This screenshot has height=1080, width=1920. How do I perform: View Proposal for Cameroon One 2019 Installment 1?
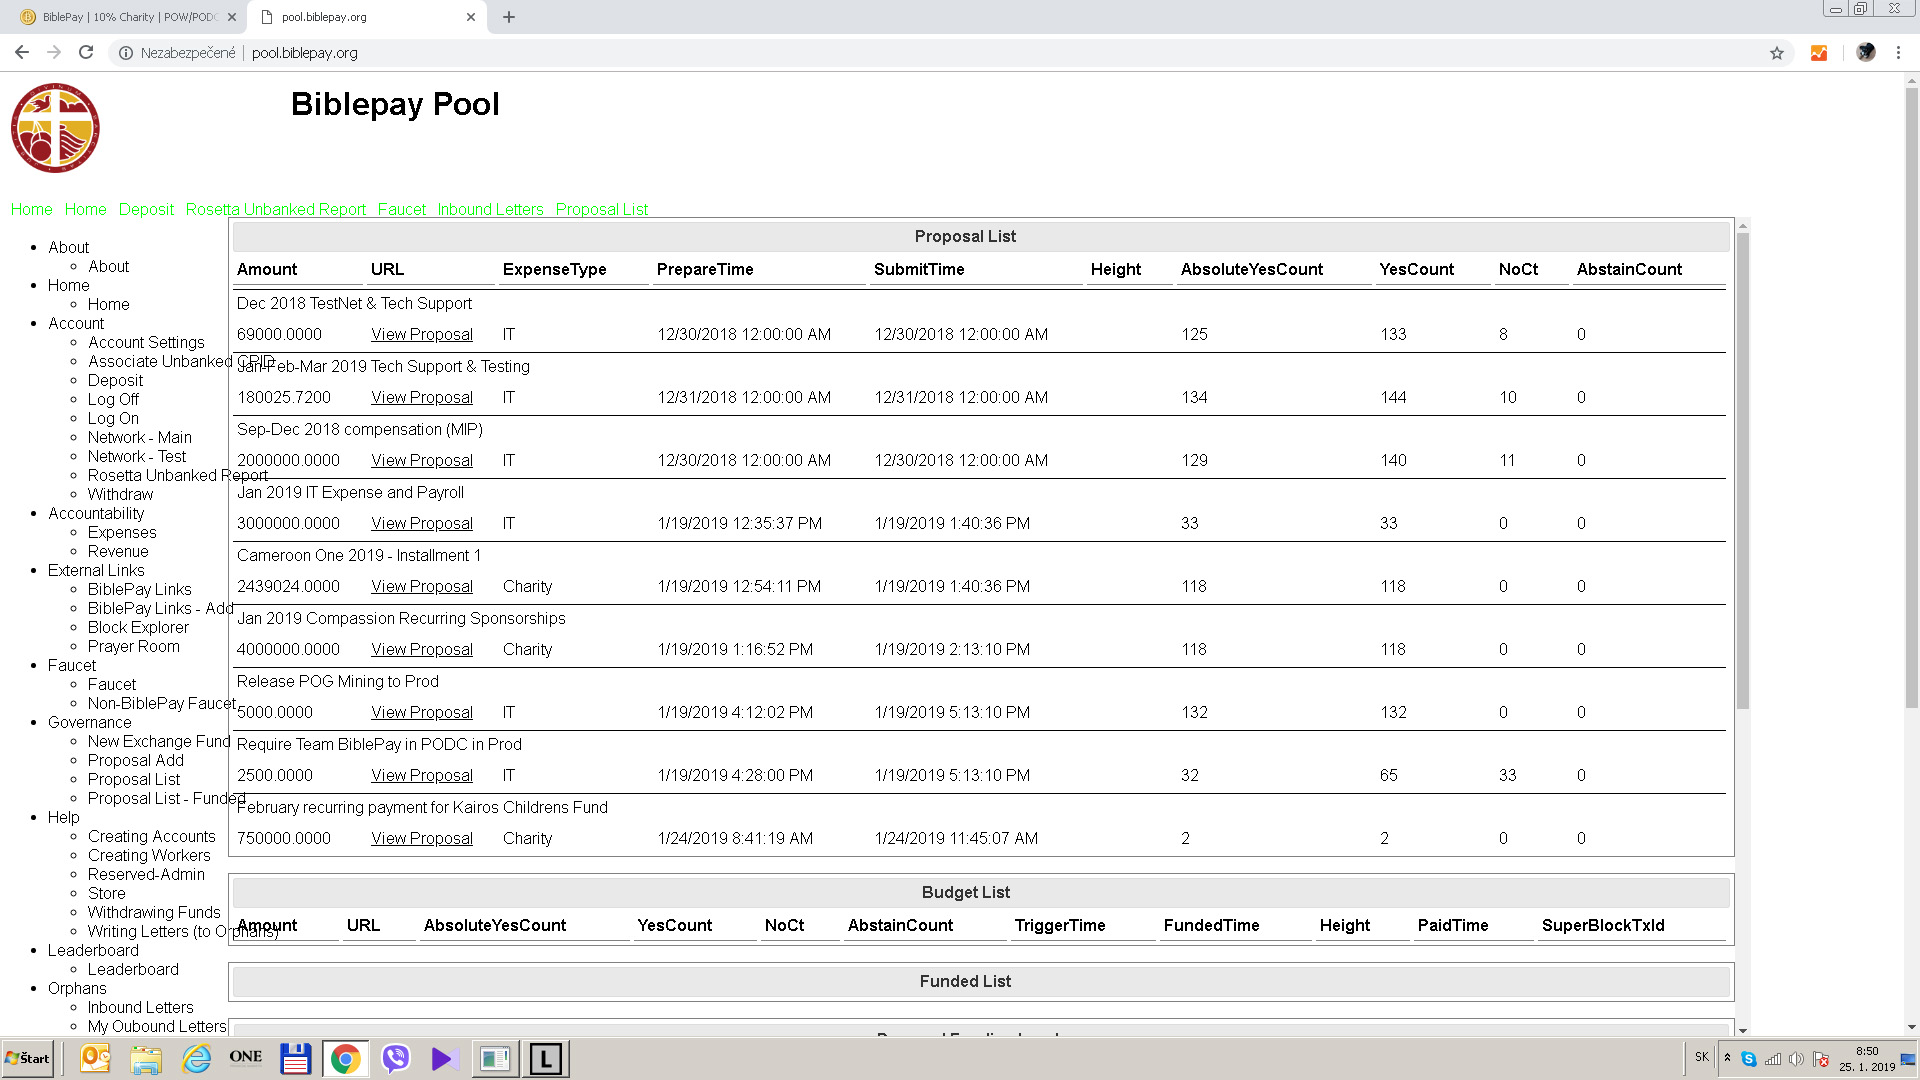pos(422,587)
